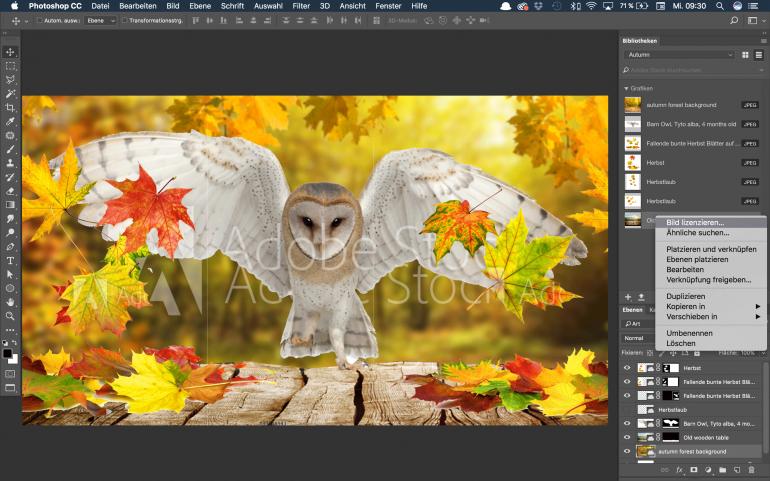Expand the Verschieben in submenu
770x481 pixels.
click(711, 316)
